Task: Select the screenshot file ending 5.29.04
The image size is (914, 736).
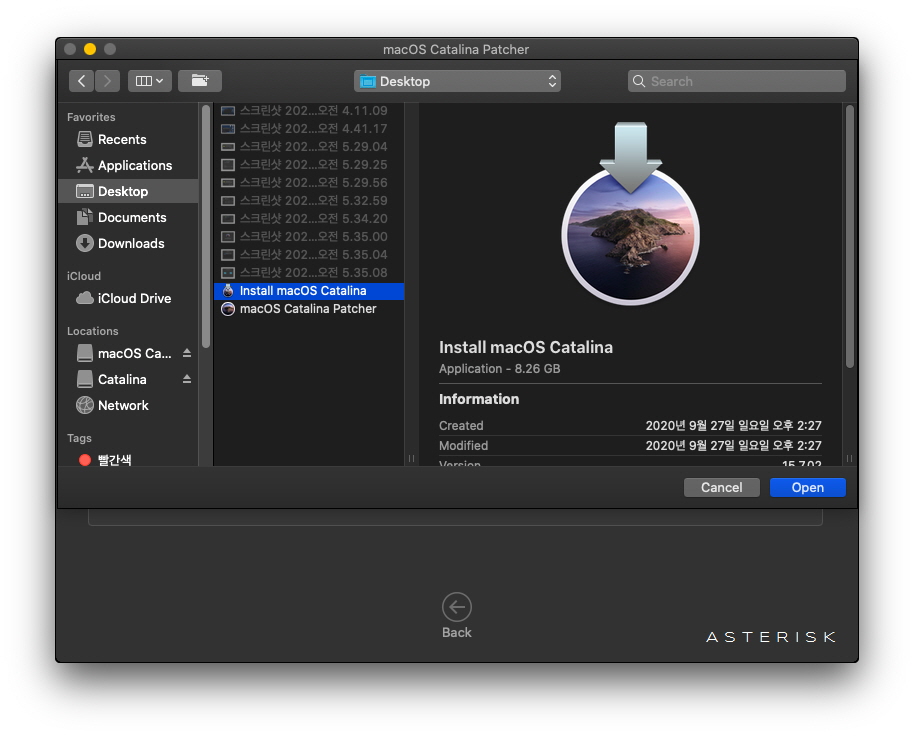Action: click(x=309, y=146)
